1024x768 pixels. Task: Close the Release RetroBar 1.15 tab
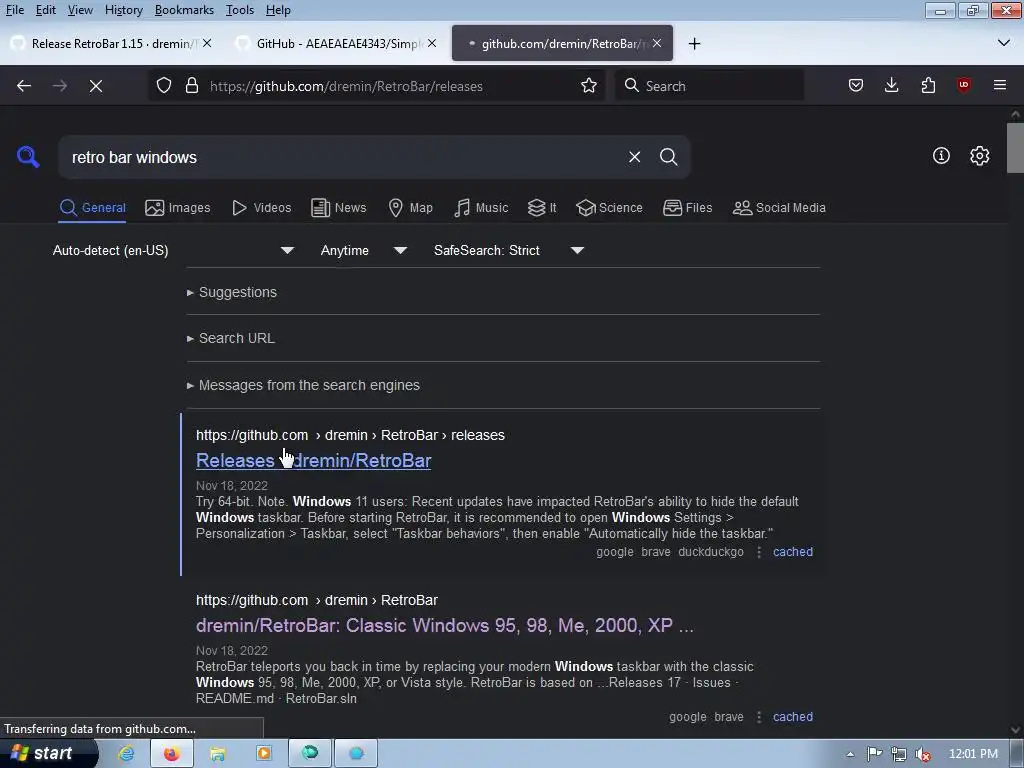(207, 43)
